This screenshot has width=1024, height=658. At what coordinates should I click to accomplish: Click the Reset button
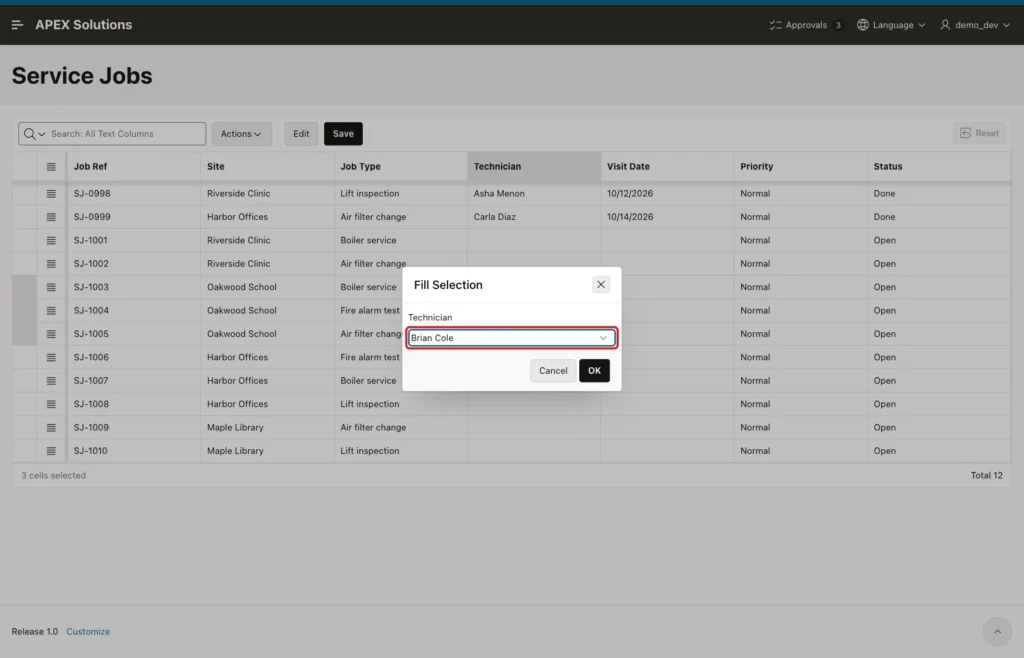979,133
